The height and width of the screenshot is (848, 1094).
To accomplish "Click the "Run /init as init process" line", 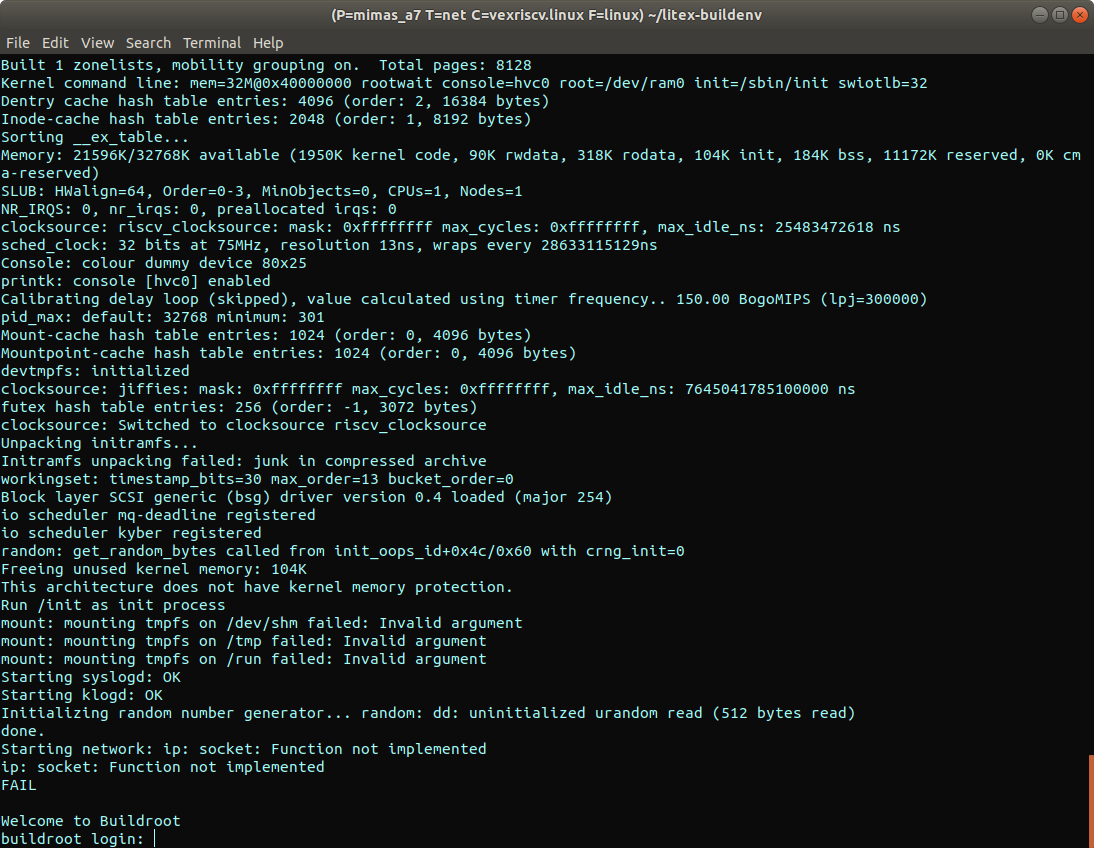I will (113, 605).
